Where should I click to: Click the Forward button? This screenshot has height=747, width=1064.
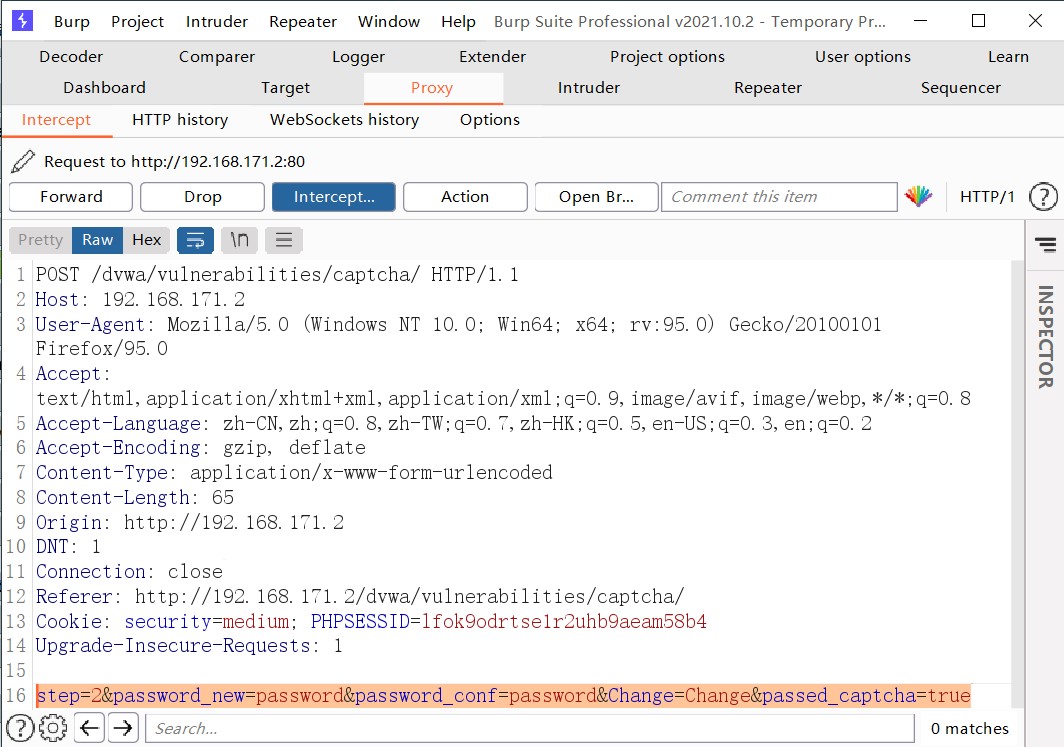(71, 197)
